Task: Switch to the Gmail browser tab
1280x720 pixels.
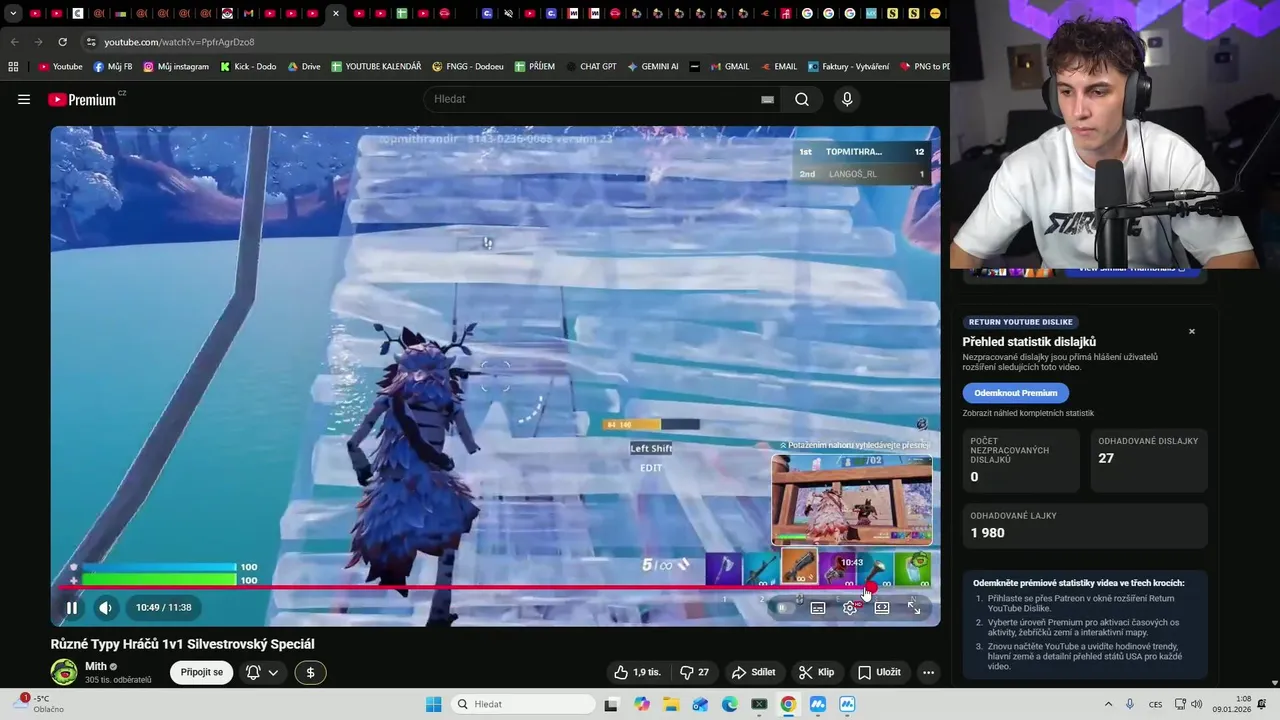Action: [x=247, y=14]
